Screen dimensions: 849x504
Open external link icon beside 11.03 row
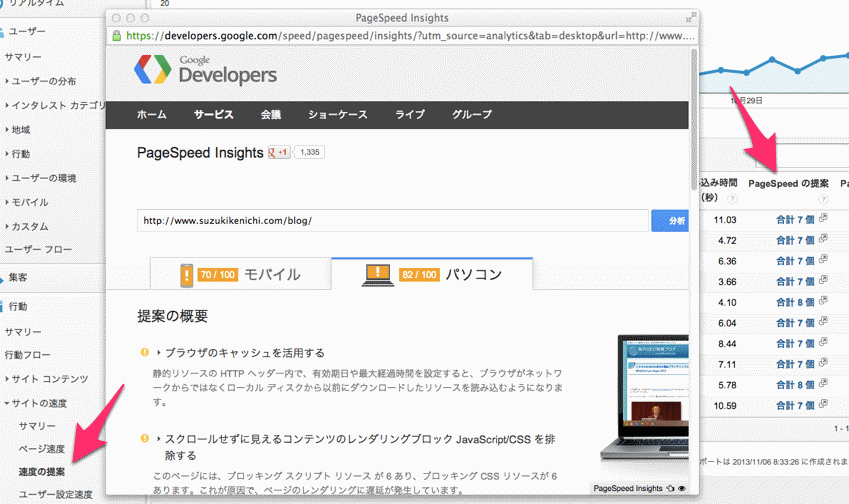click(x=823, y=219)
